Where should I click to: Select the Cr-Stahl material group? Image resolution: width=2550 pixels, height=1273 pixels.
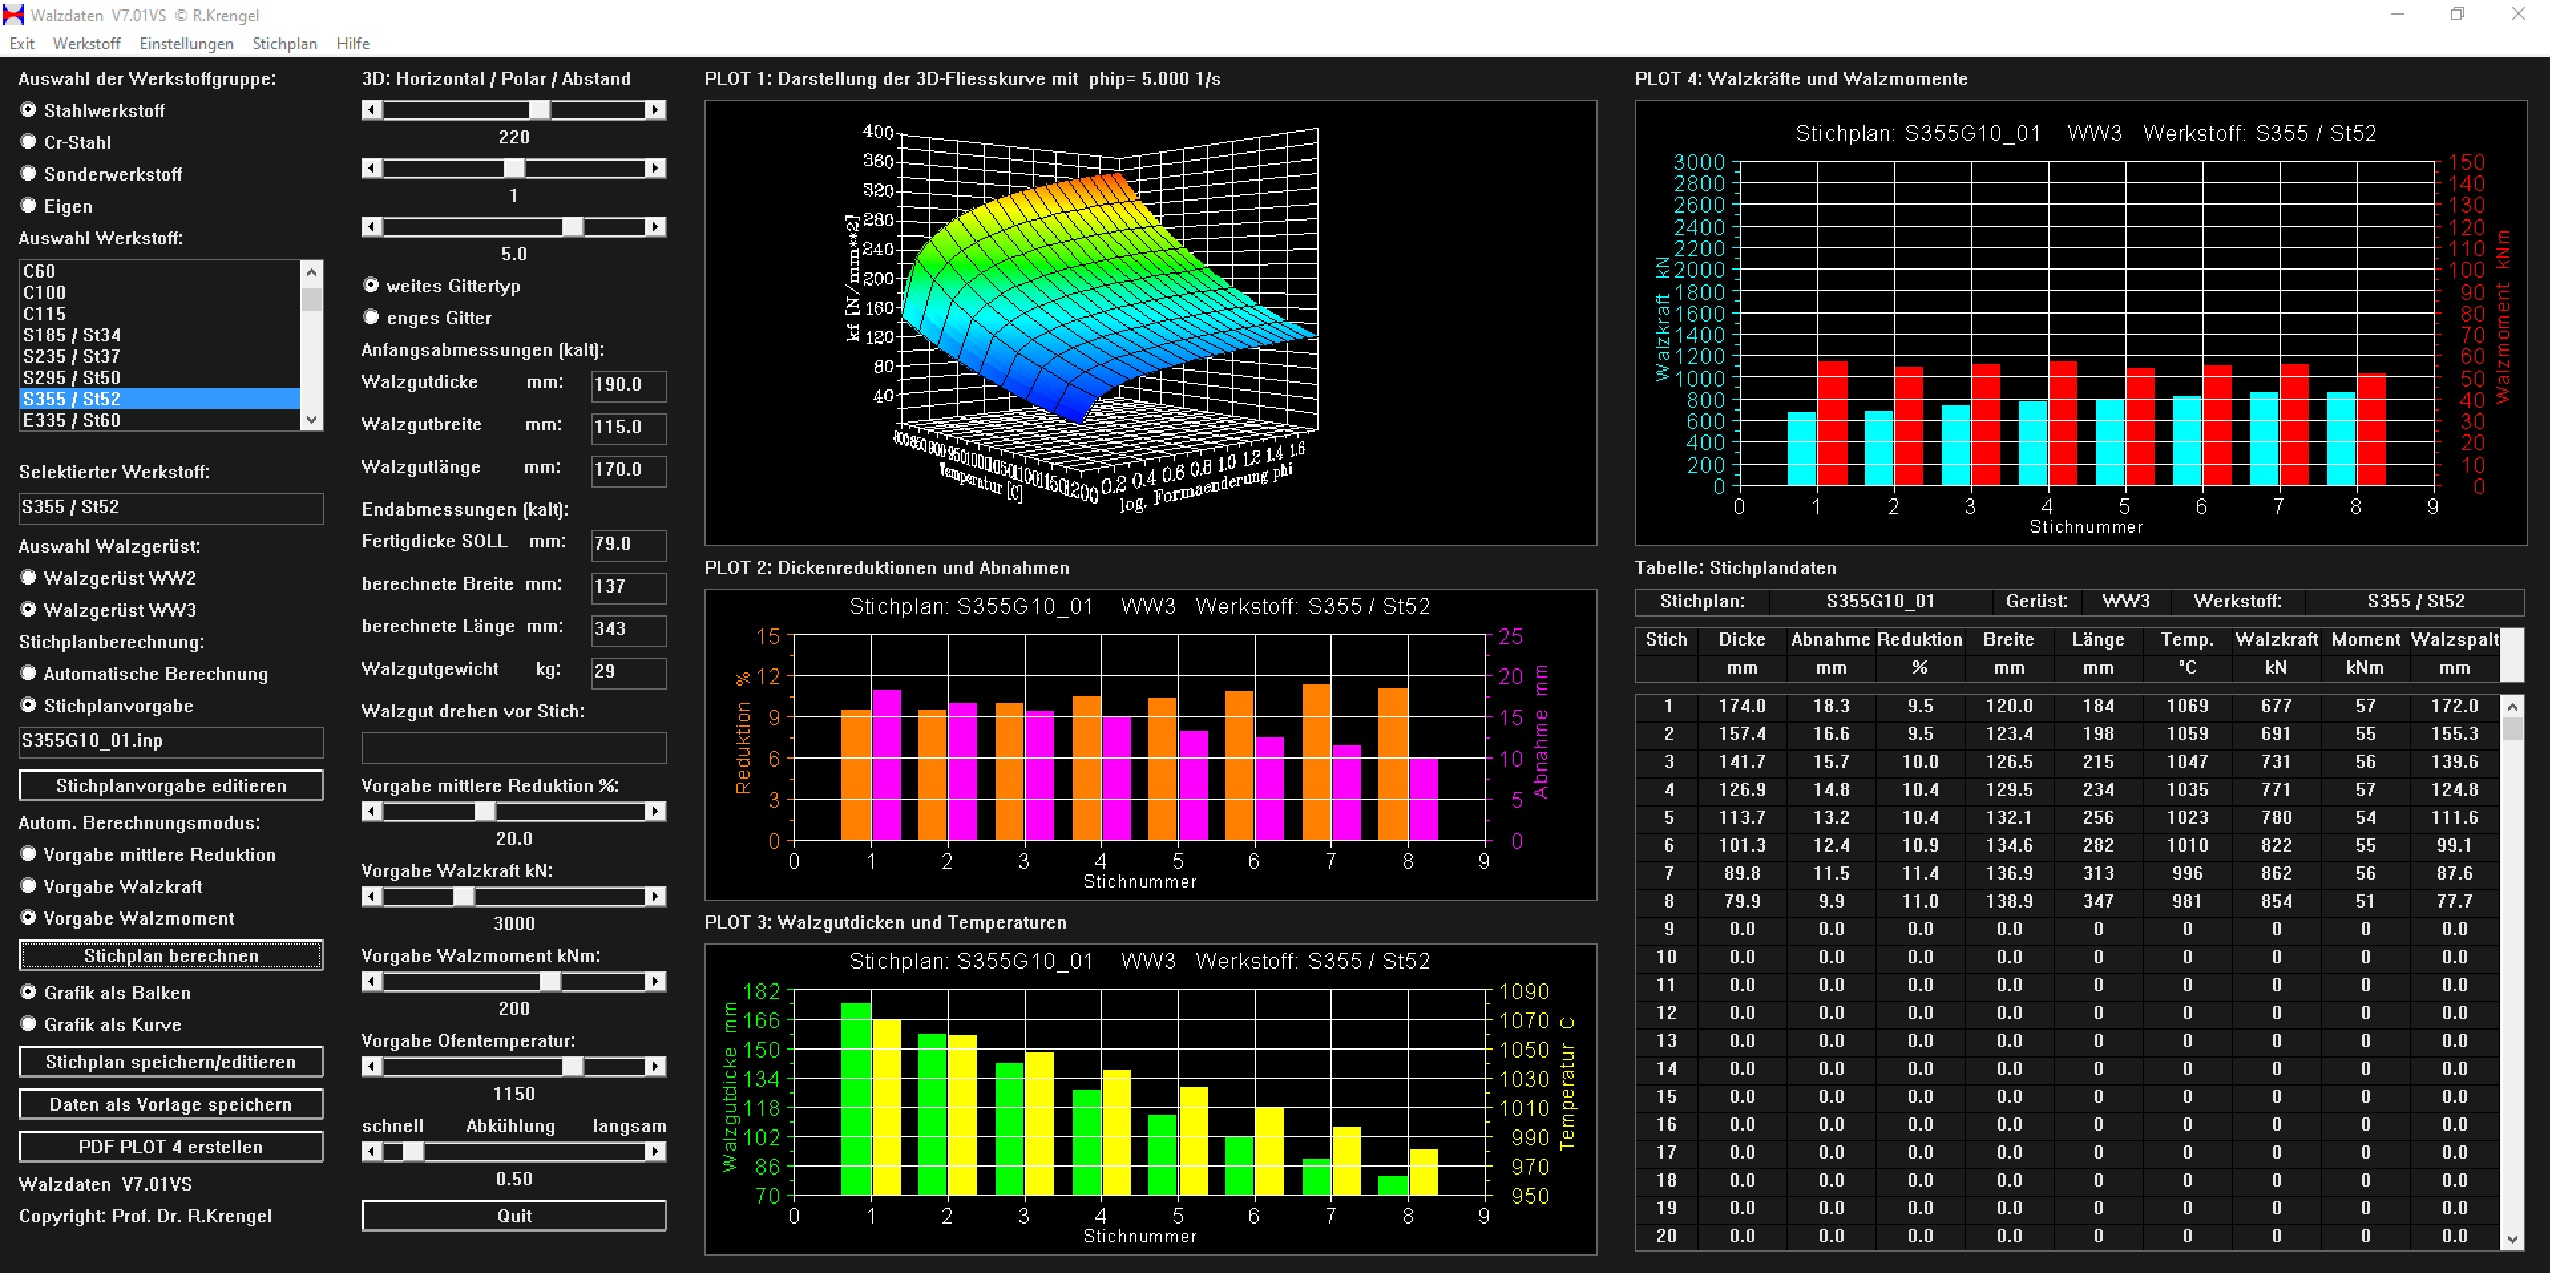click(x=29, y=142)
